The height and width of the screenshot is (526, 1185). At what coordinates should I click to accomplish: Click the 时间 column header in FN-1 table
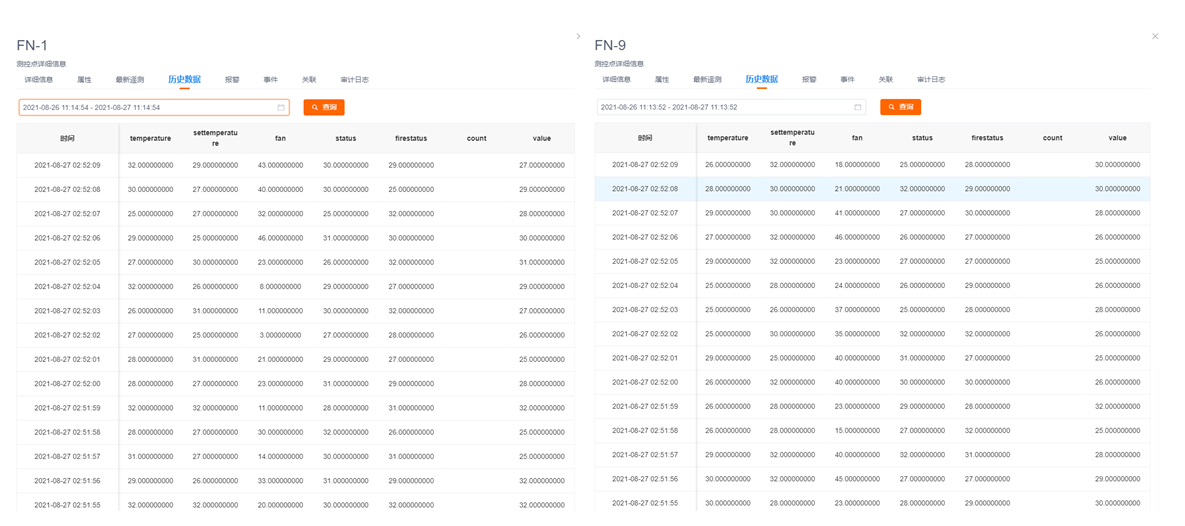pos(68,138)
